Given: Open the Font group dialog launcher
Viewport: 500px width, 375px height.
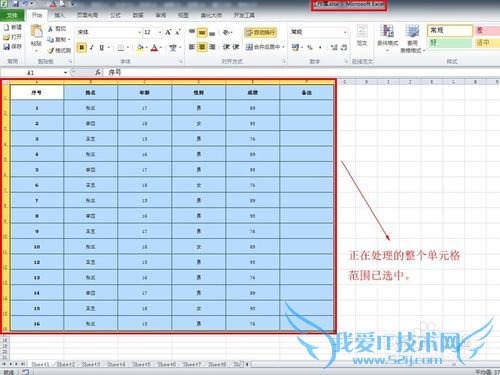Looking at the screenshot, I should click(181, 62).
